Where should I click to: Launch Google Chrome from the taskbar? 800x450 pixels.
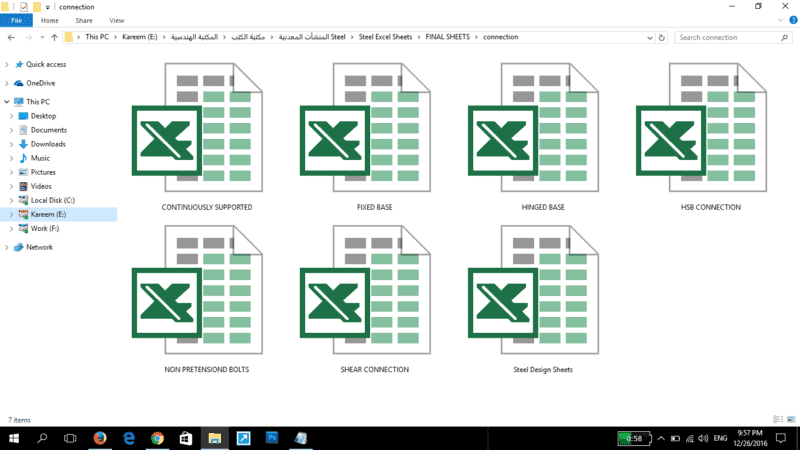(x=157, y=438)
